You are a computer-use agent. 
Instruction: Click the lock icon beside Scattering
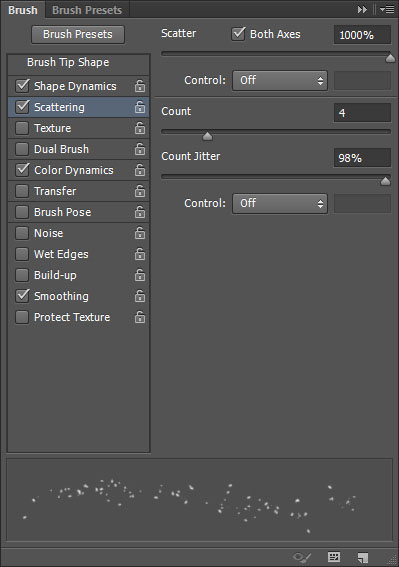pyautogui.click(x=140, y=107)
